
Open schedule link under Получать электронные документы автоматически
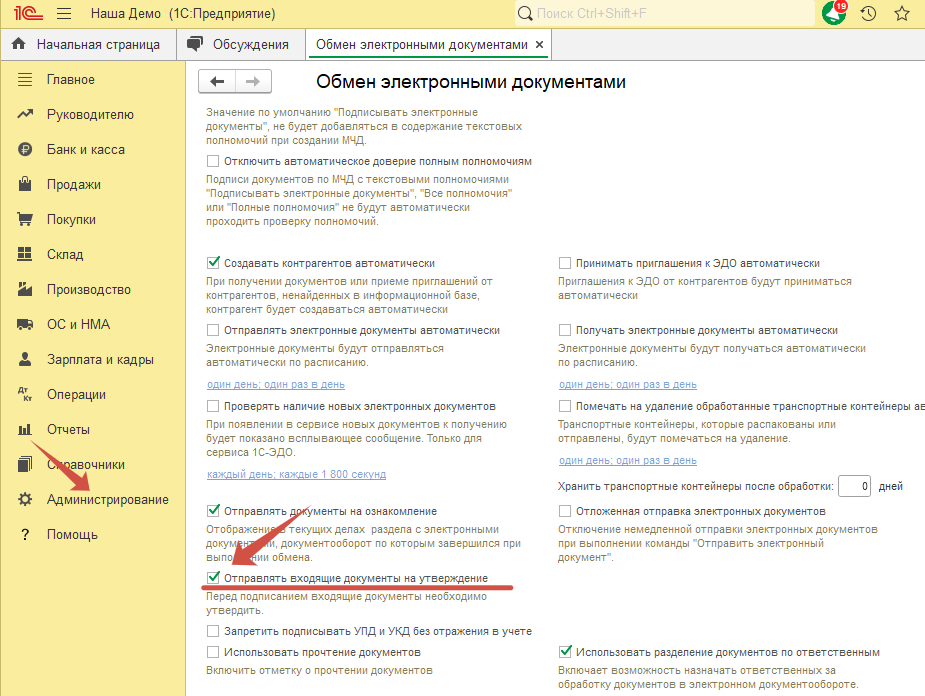tap(628, 384)
